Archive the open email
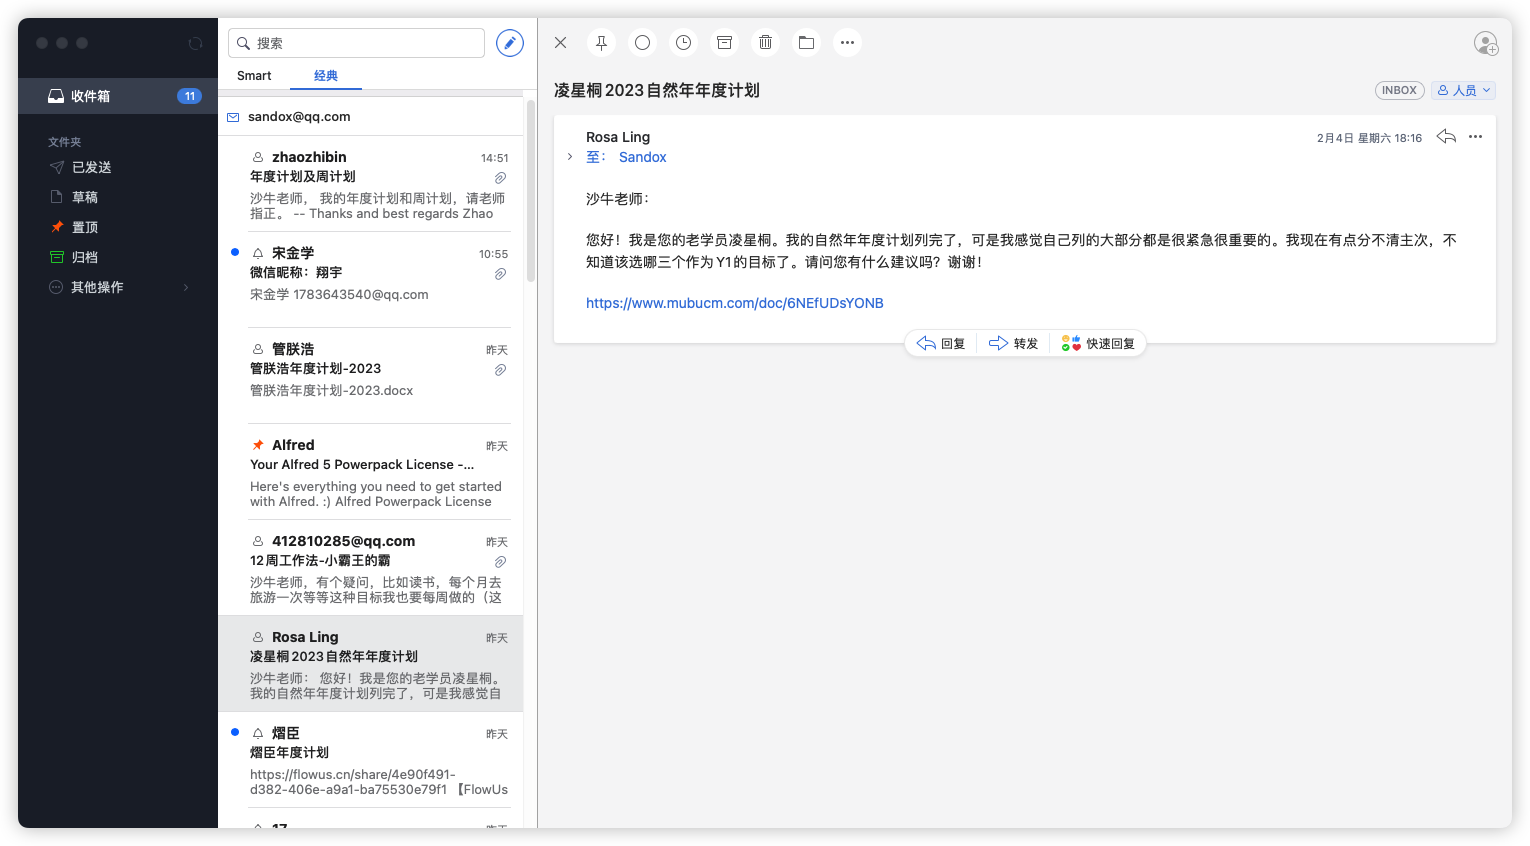Image resolution: width=1530 pixels, height=846 pixels. click(724, 43)
